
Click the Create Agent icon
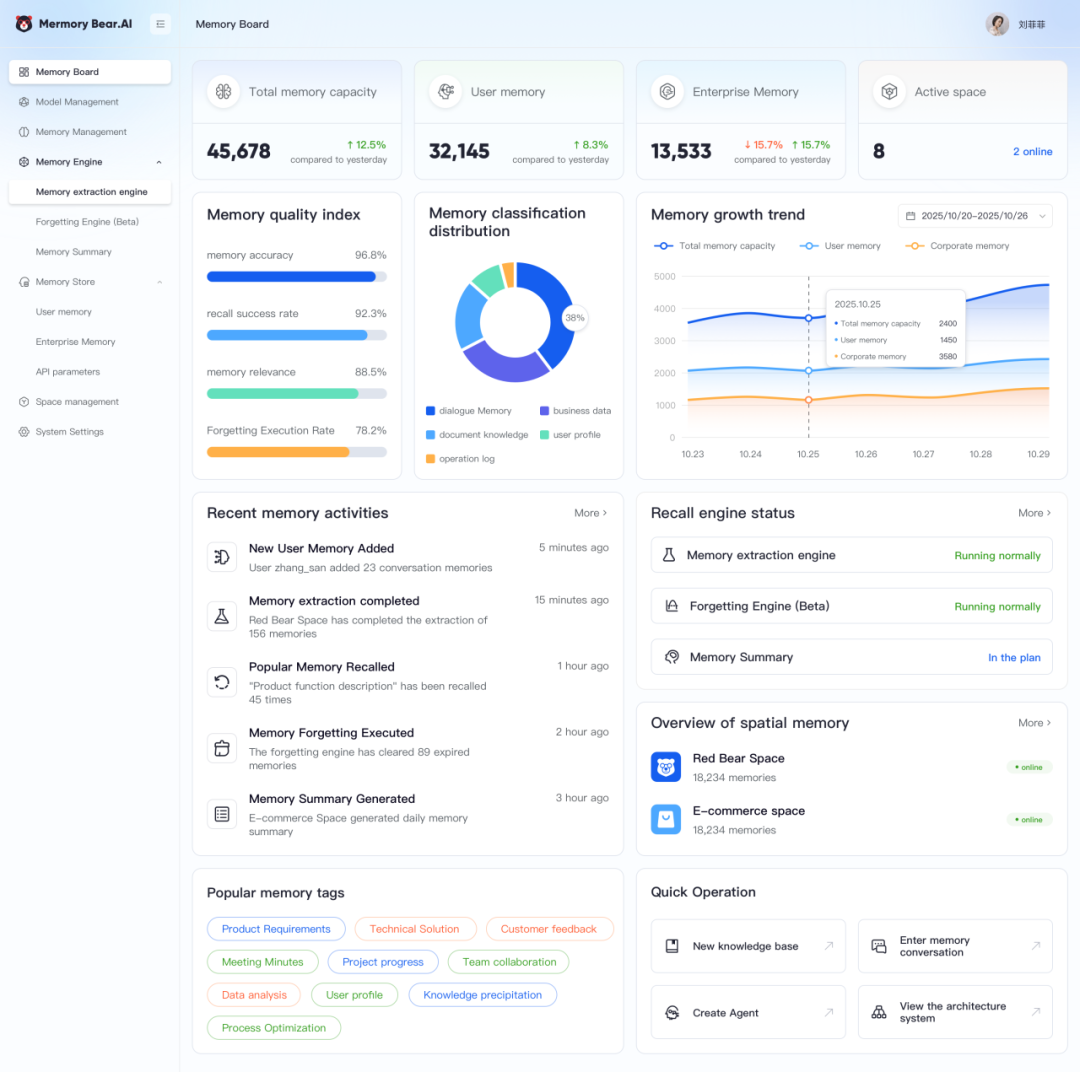tap(672, 1013)
